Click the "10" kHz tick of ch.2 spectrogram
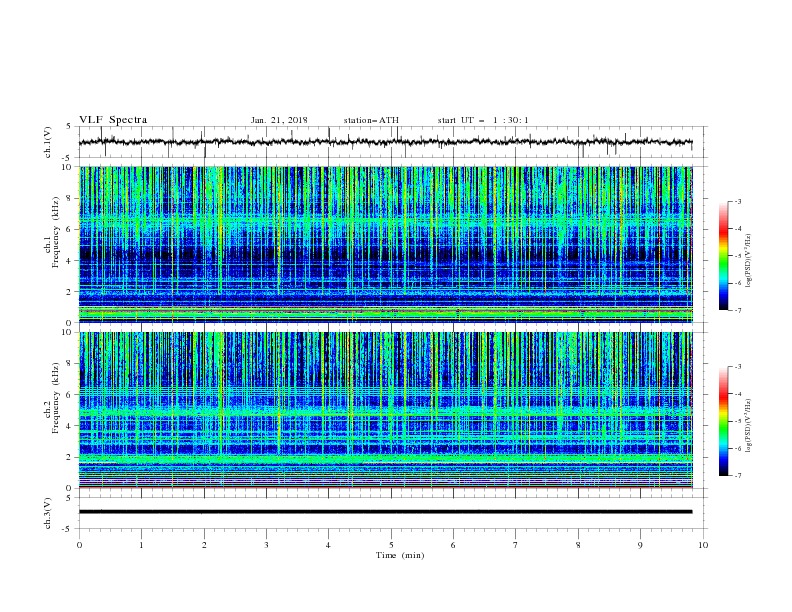 [x=69, y=332]
